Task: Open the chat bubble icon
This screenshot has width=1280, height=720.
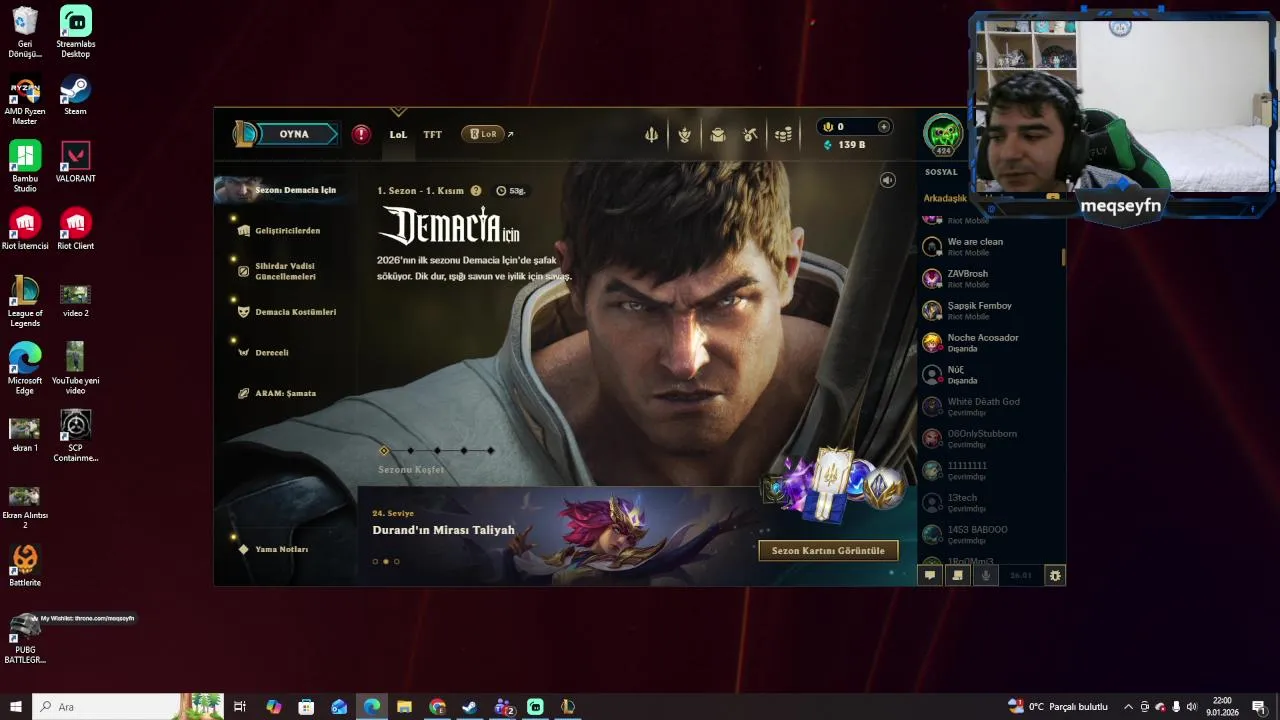Action: click(930, 575)
